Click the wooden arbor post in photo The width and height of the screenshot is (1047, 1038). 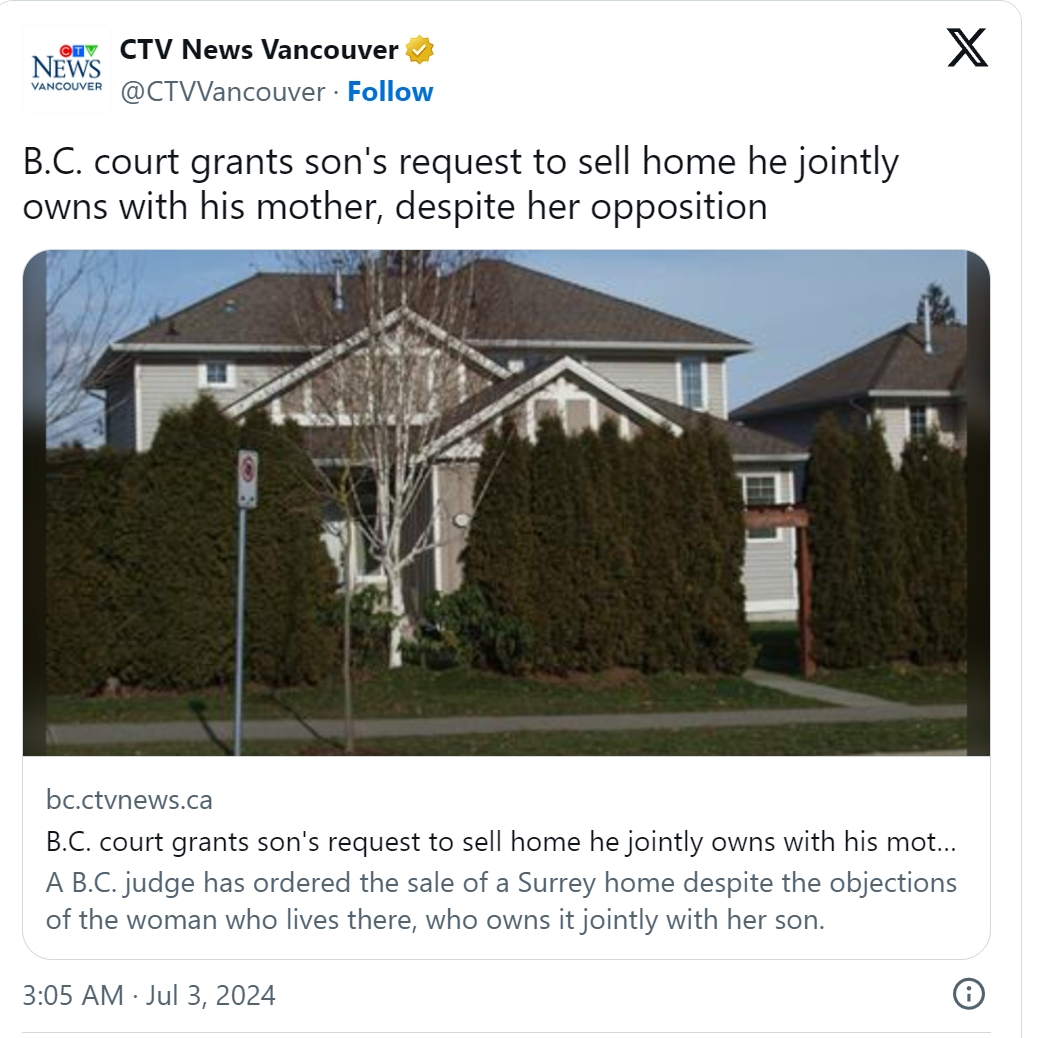[x=805, y=590]
